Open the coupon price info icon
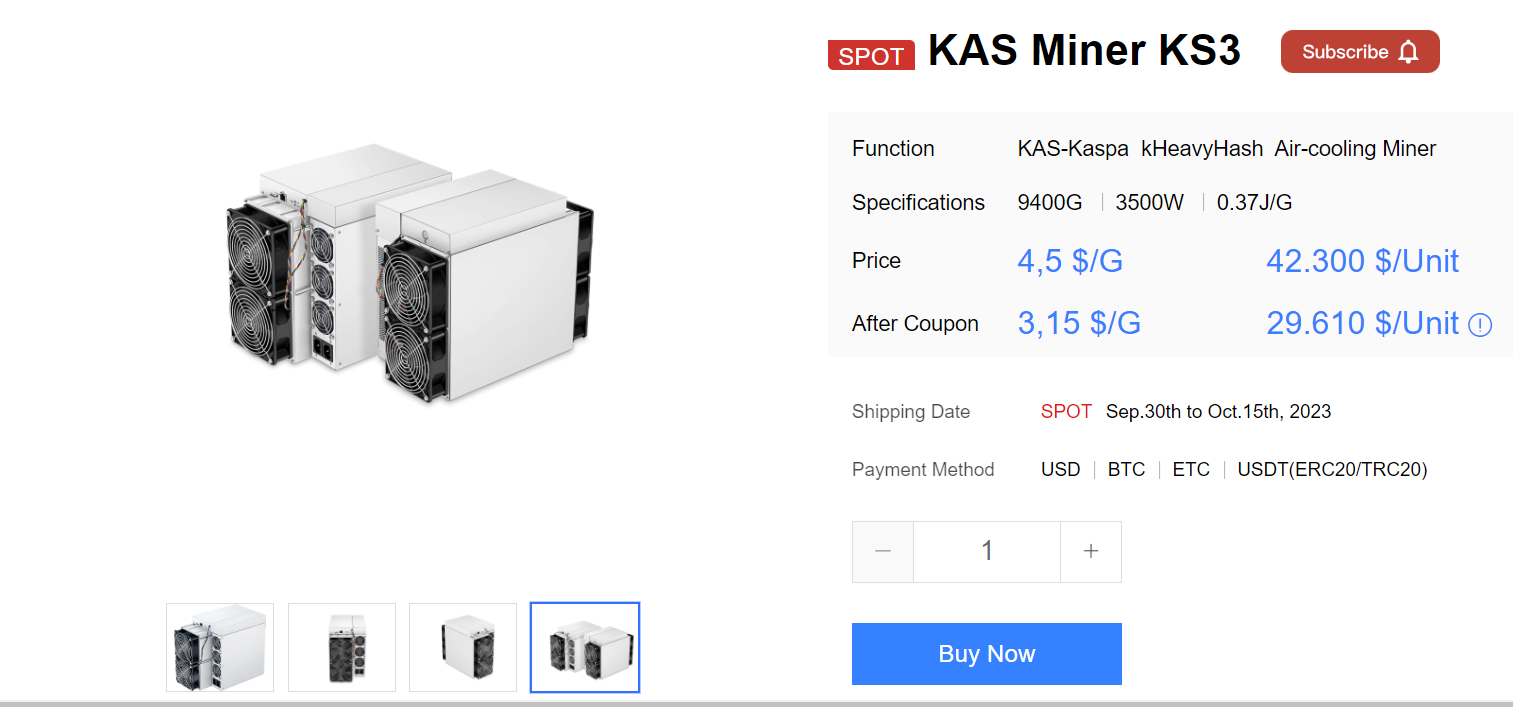Screen dimensions: 1513x707 click(1480, 325)
